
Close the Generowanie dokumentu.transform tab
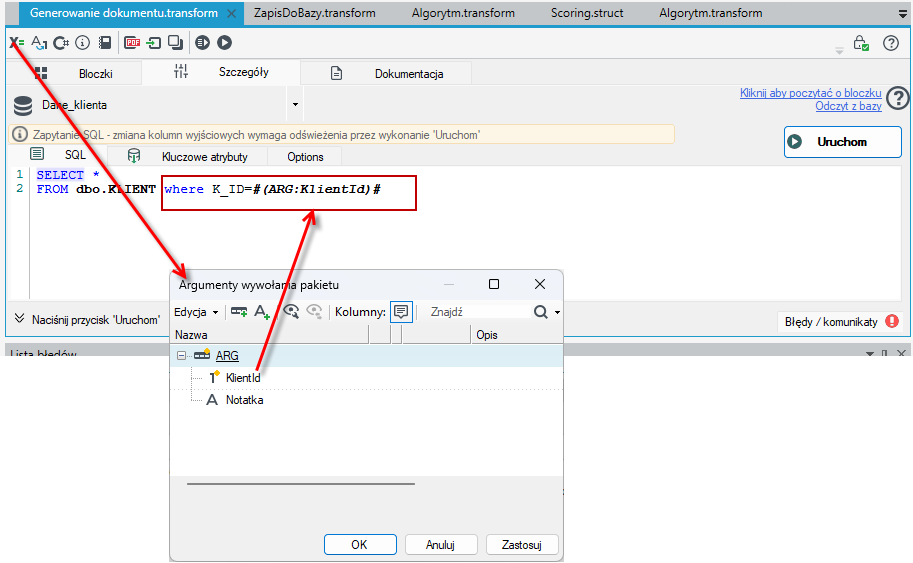click(x=231, y=13)
